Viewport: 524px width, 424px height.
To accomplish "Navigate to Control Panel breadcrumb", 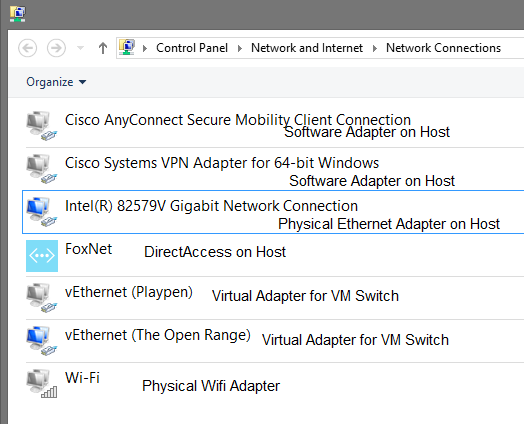I will (192, 48).
